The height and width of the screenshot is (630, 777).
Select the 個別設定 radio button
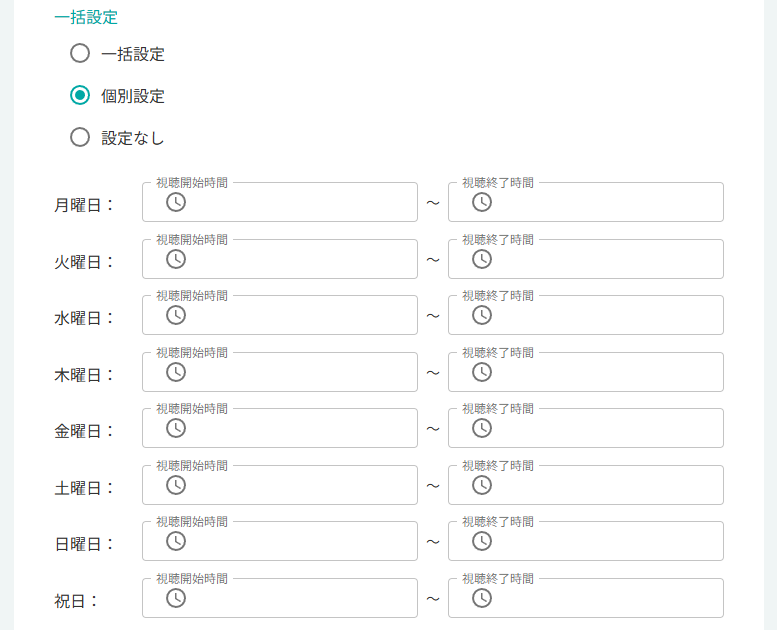[80, 95]
